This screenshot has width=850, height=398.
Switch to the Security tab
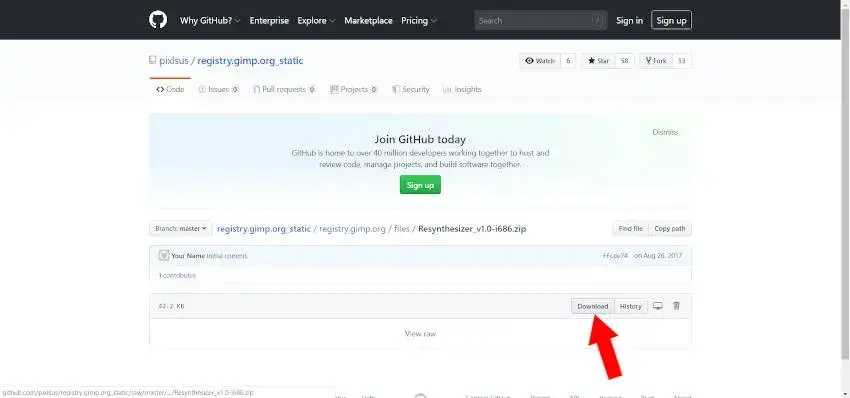pyautogui.click(x=411, y=89)
